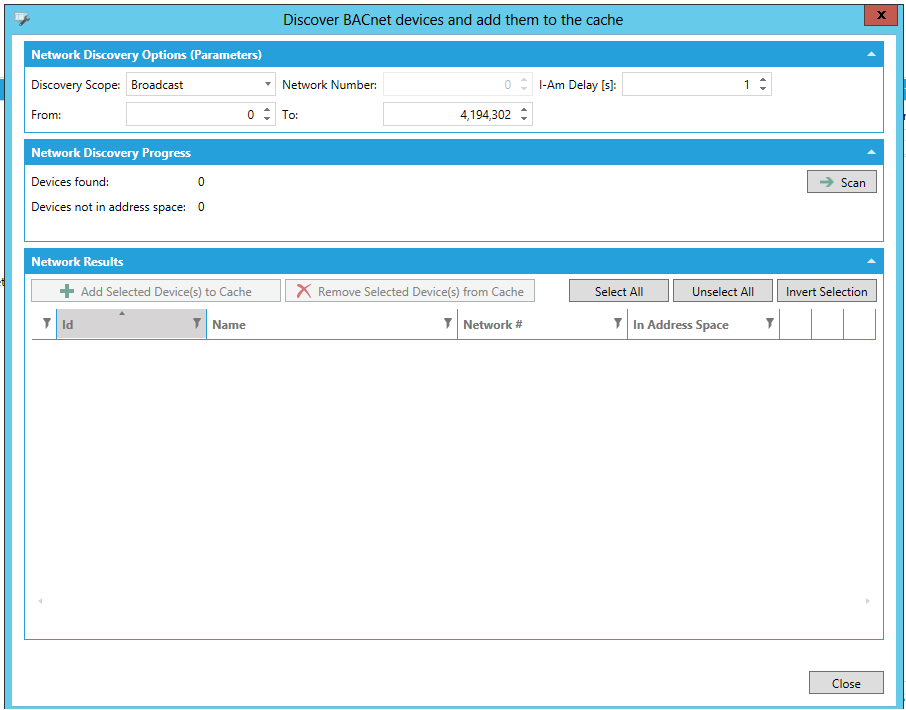Click Invert Selection

826,291
